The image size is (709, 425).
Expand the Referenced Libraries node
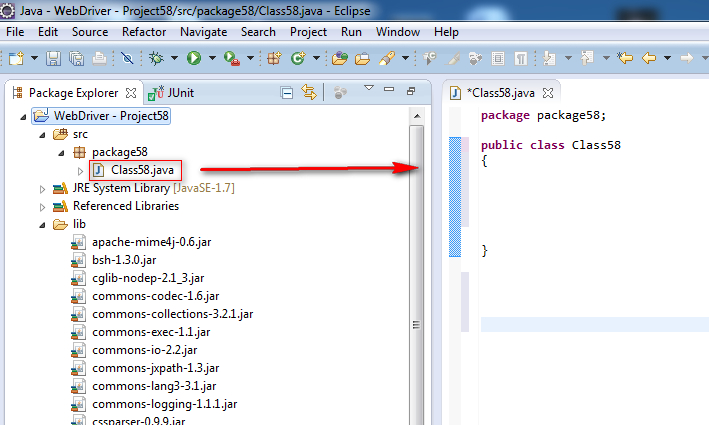(43, 208)
